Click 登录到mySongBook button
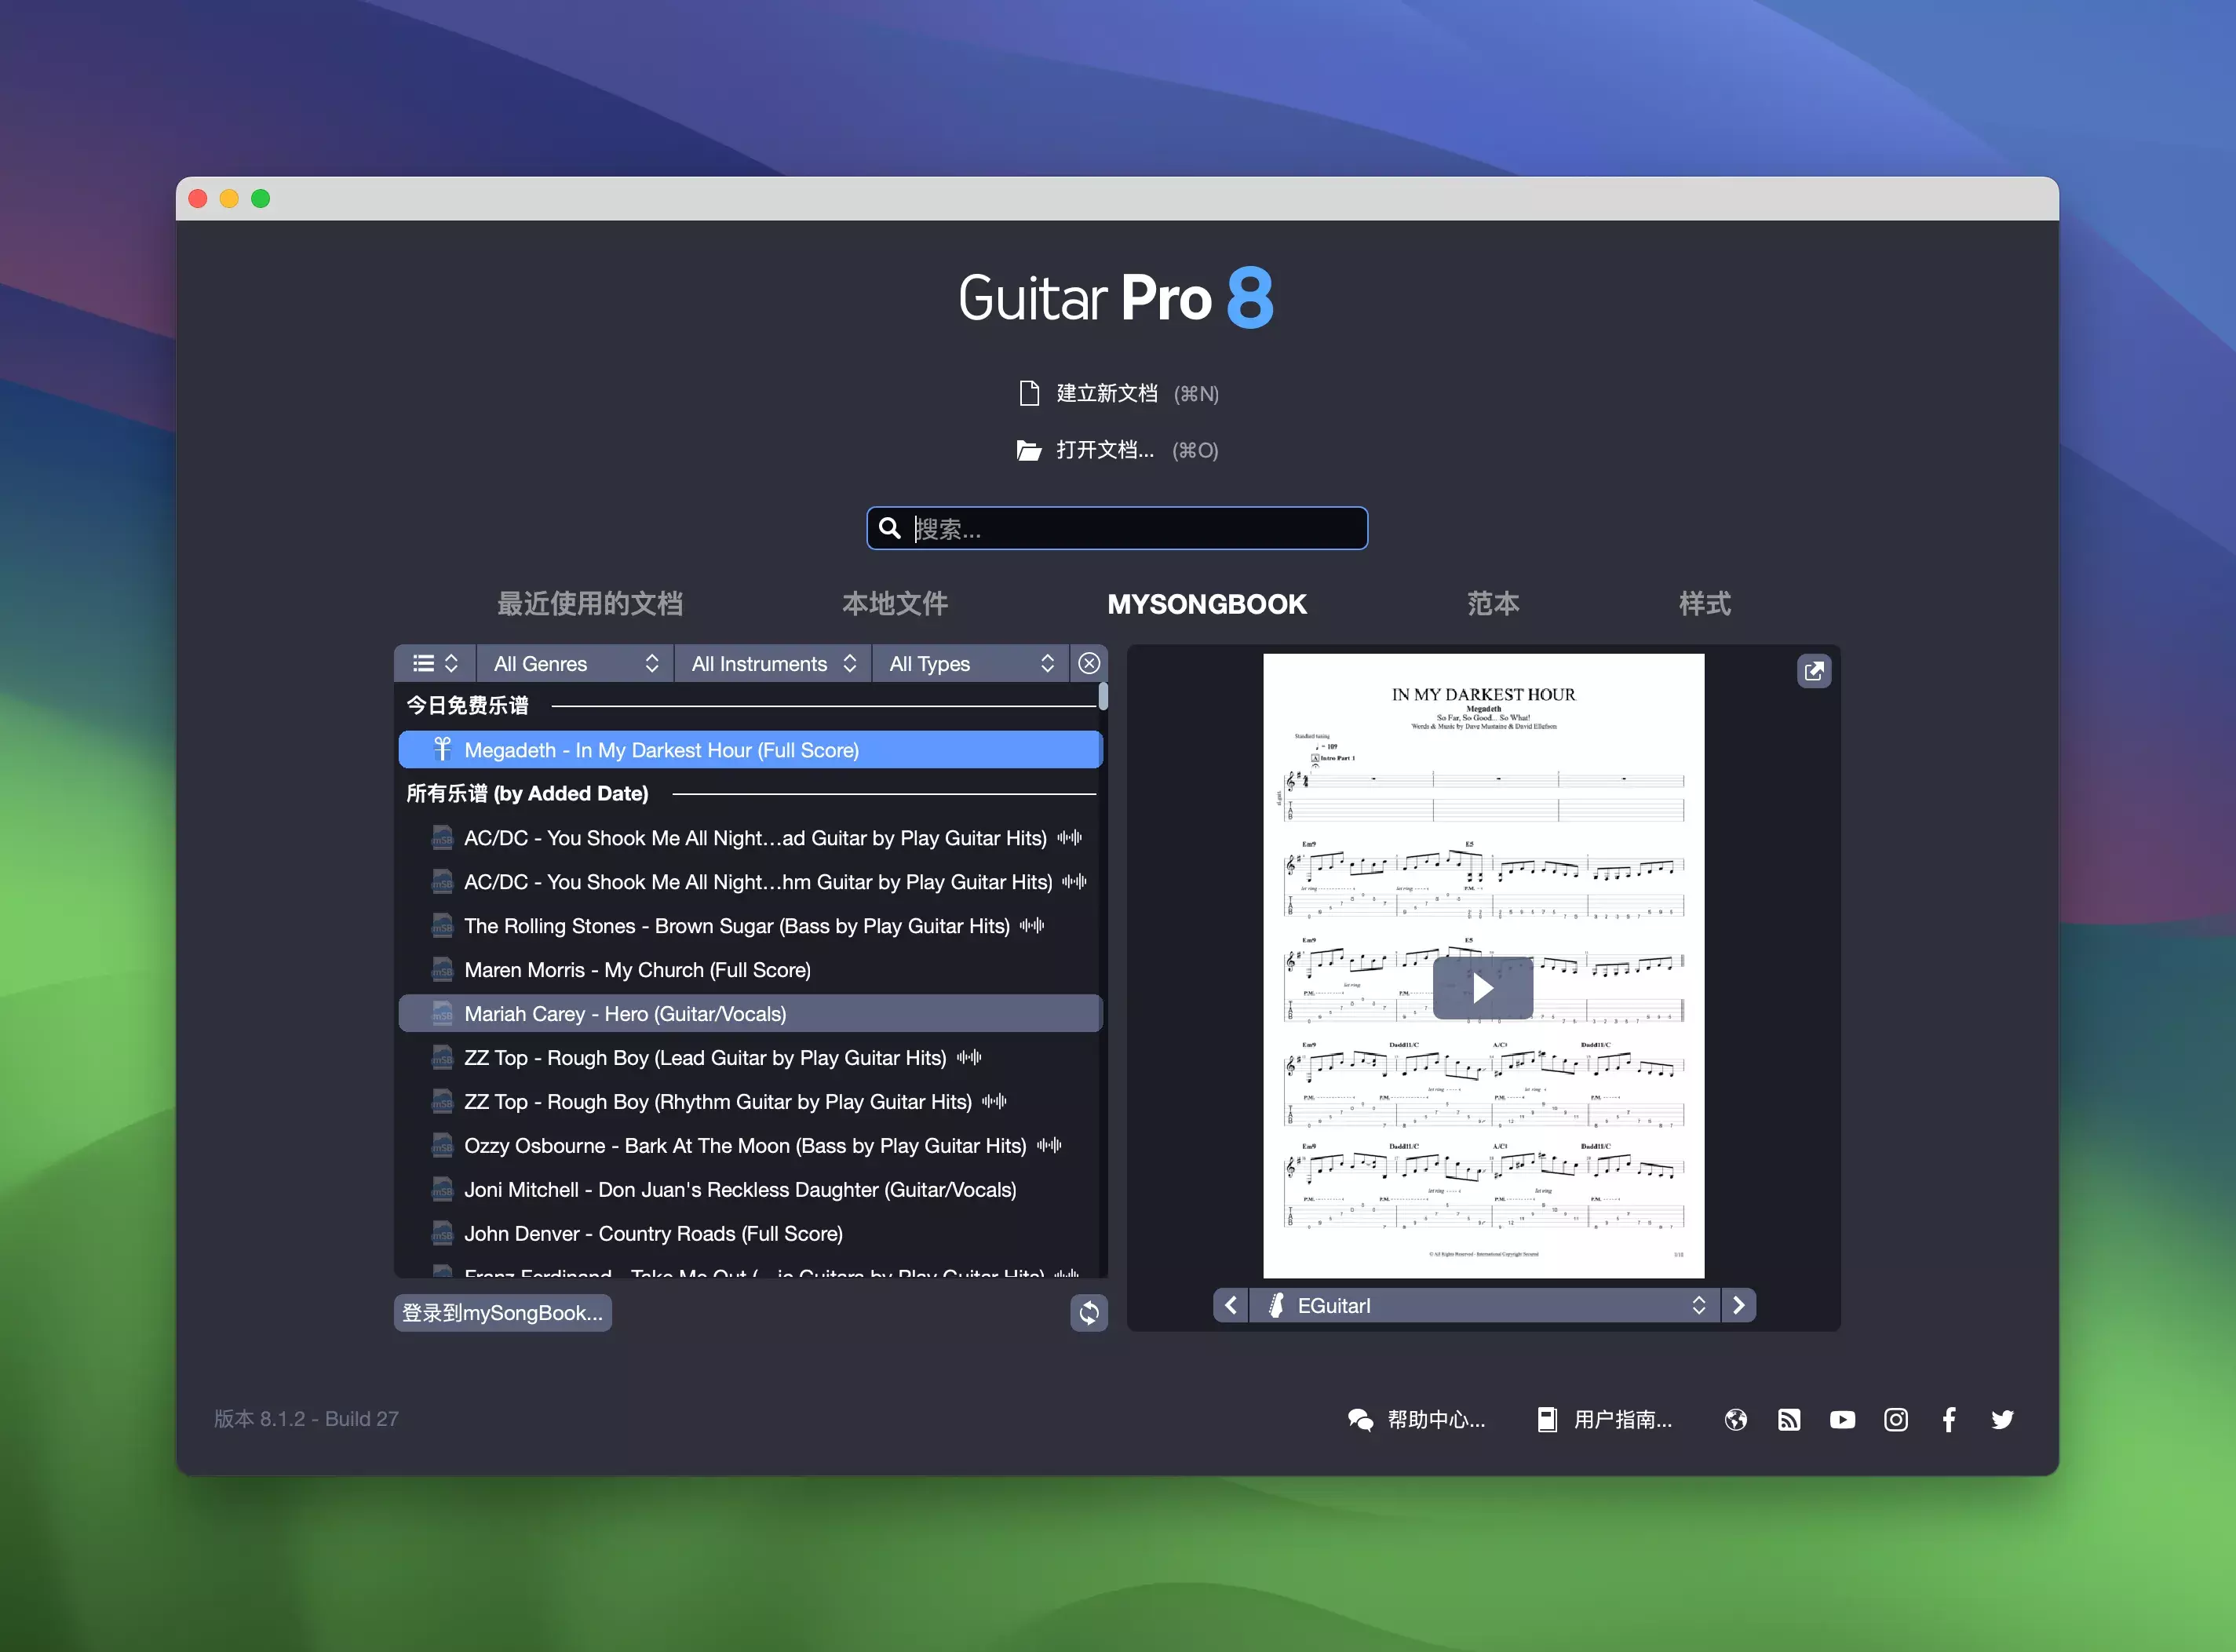This screenshot has height=1652, width=2236. (x=502, y=1312)
